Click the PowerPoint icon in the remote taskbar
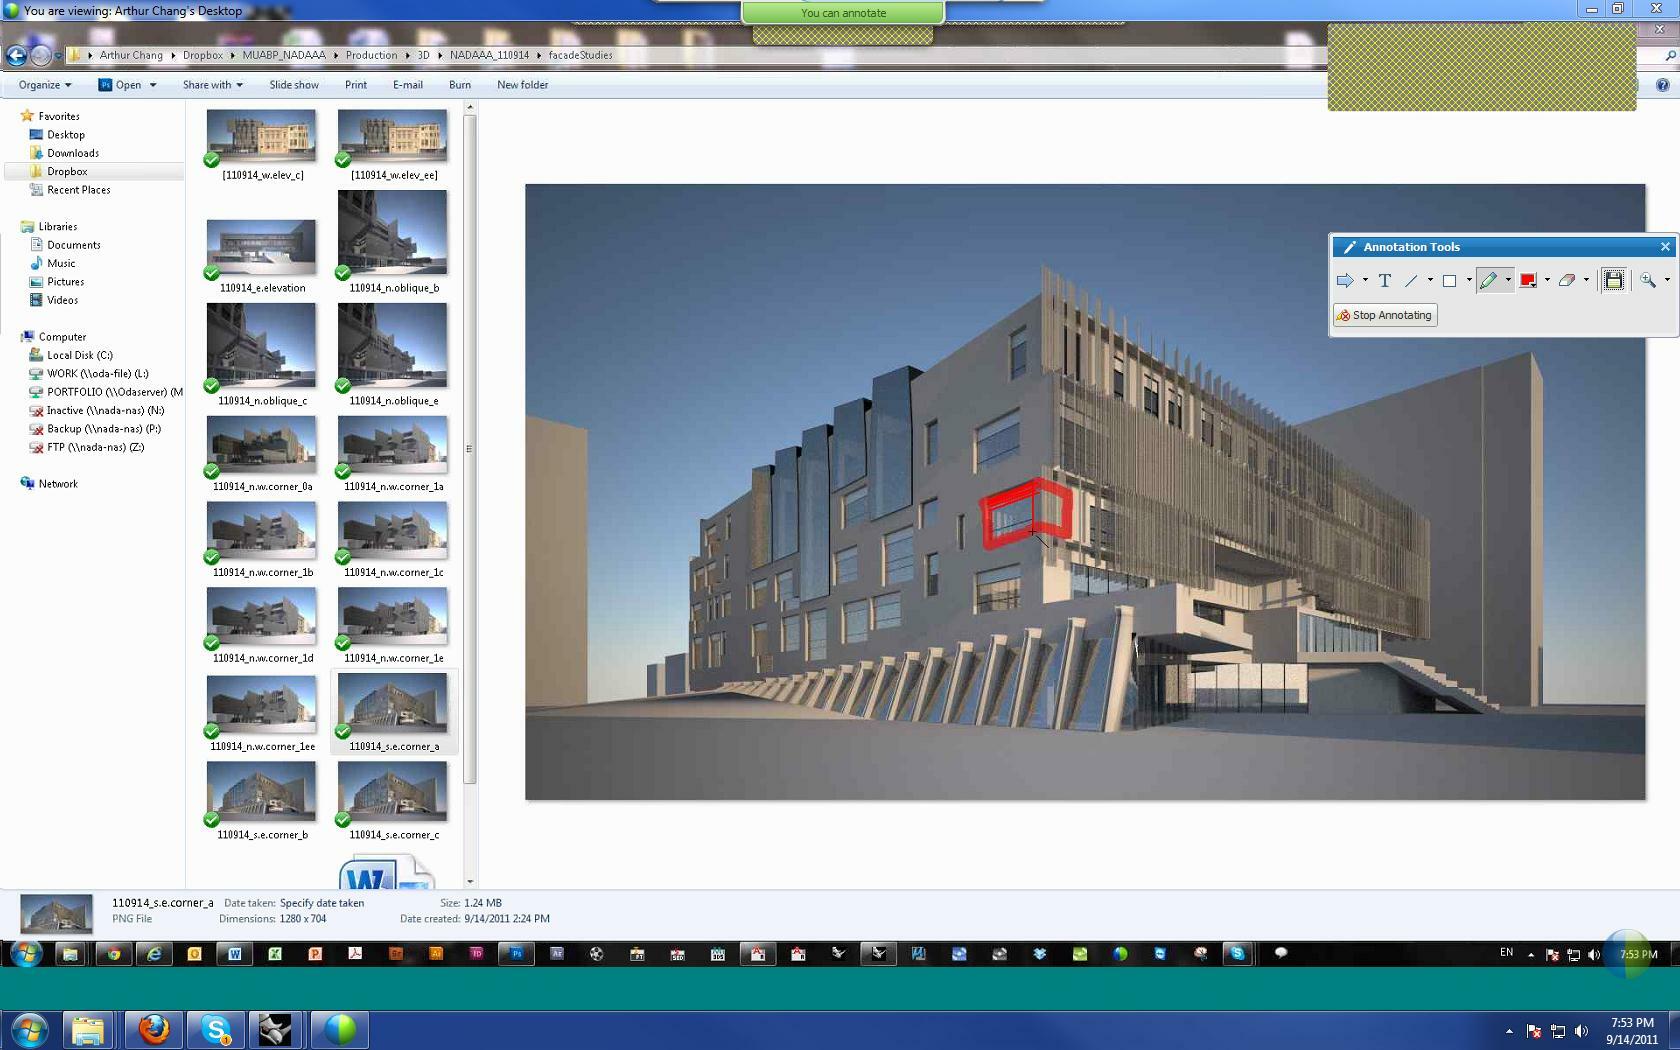The width and height of the screenshot is (1680, 1050). coord(315,954)
